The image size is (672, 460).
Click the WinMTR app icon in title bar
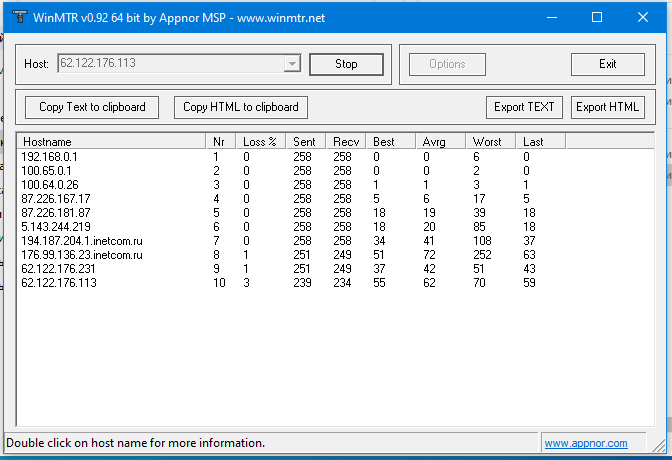(x=16, y=17)
